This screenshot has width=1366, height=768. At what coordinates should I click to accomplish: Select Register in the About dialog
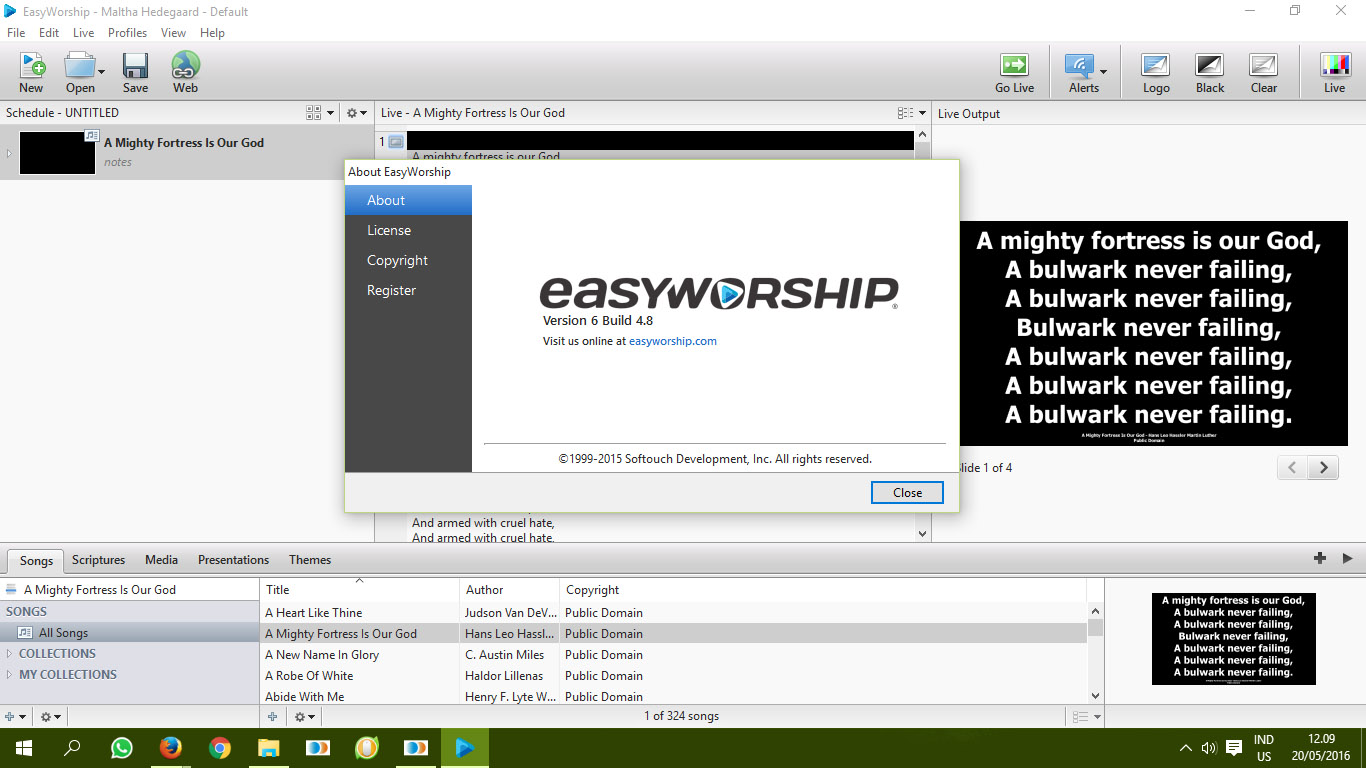tap(408, 290)
